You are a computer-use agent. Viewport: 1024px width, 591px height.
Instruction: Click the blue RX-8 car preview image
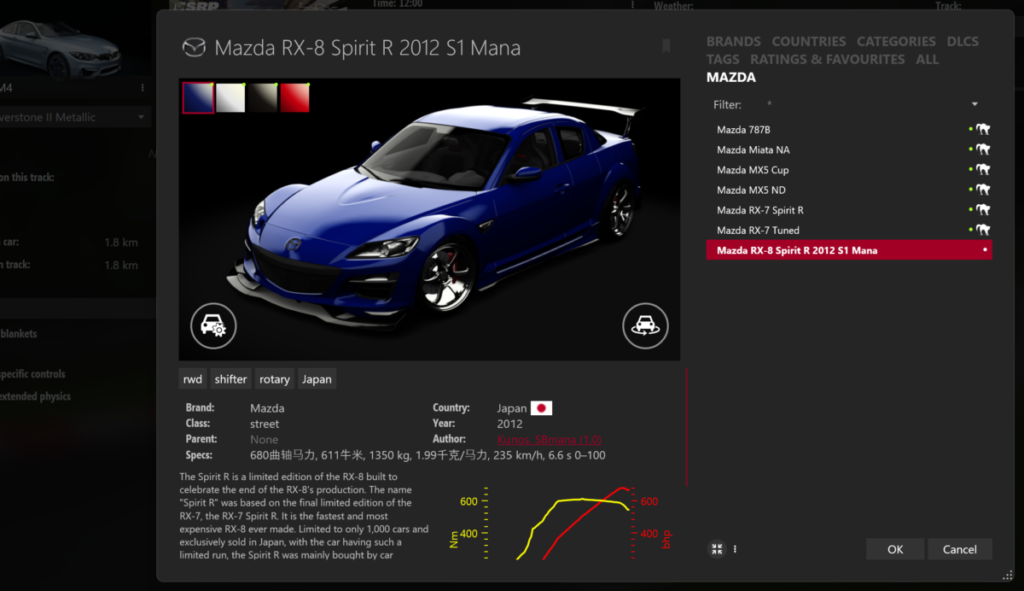click(430, 219)
